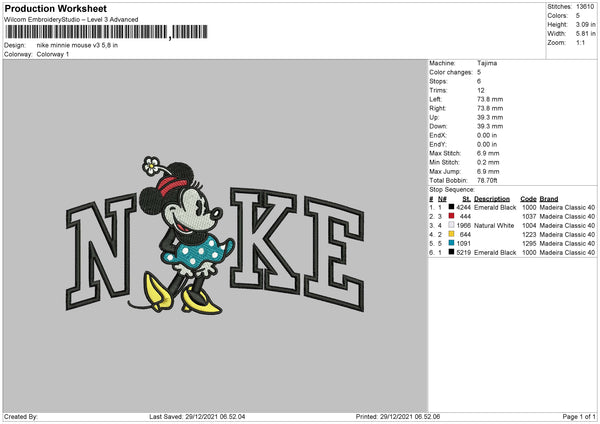Click the teal swatch for thread 1091
The image size is (600, 424).
click(452, 243)
